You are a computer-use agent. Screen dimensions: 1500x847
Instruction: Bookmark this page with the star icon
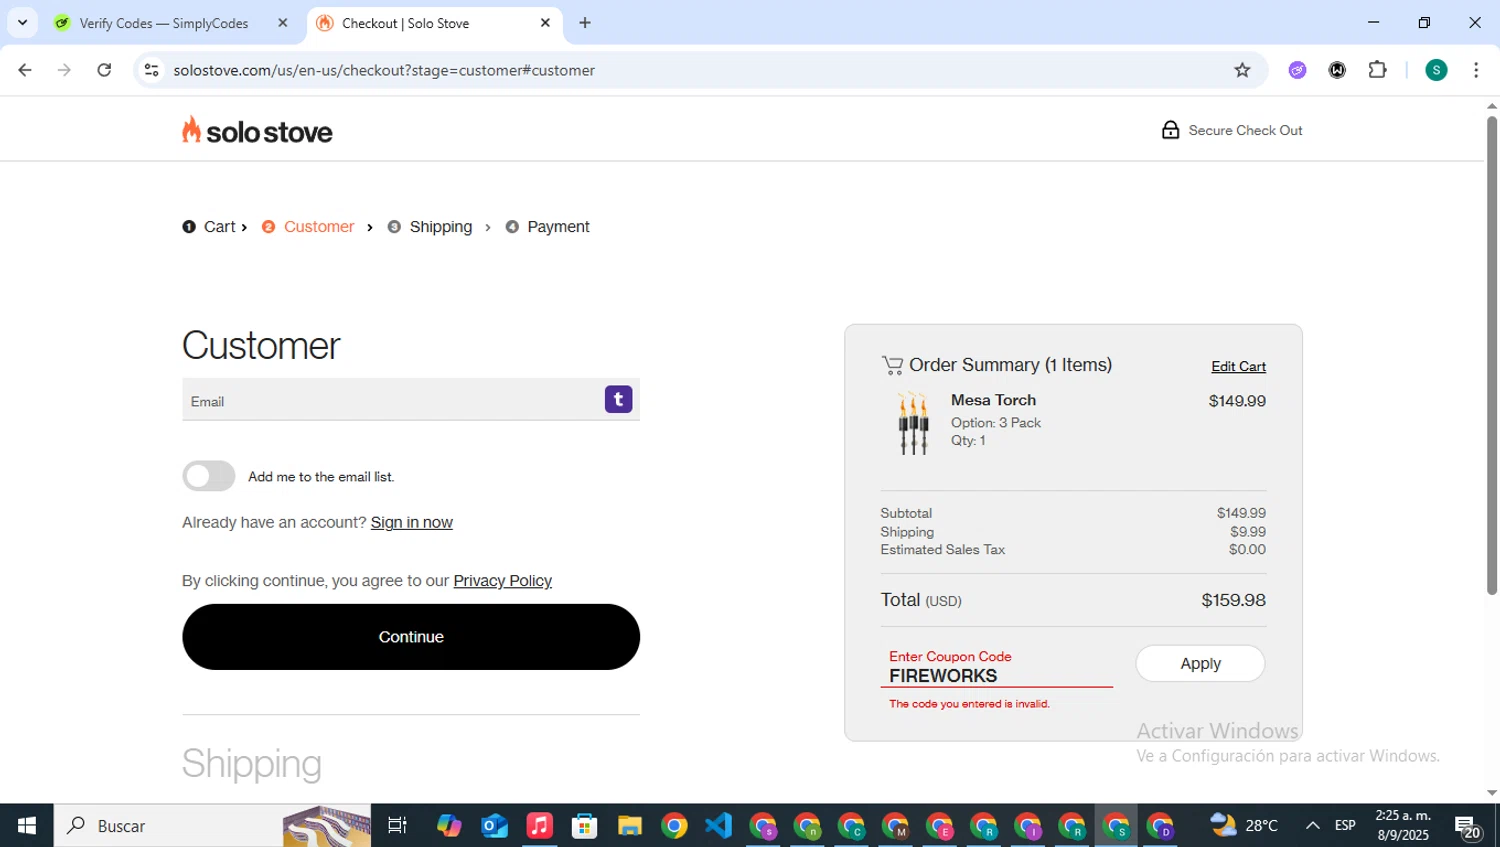coord(1242,70)
